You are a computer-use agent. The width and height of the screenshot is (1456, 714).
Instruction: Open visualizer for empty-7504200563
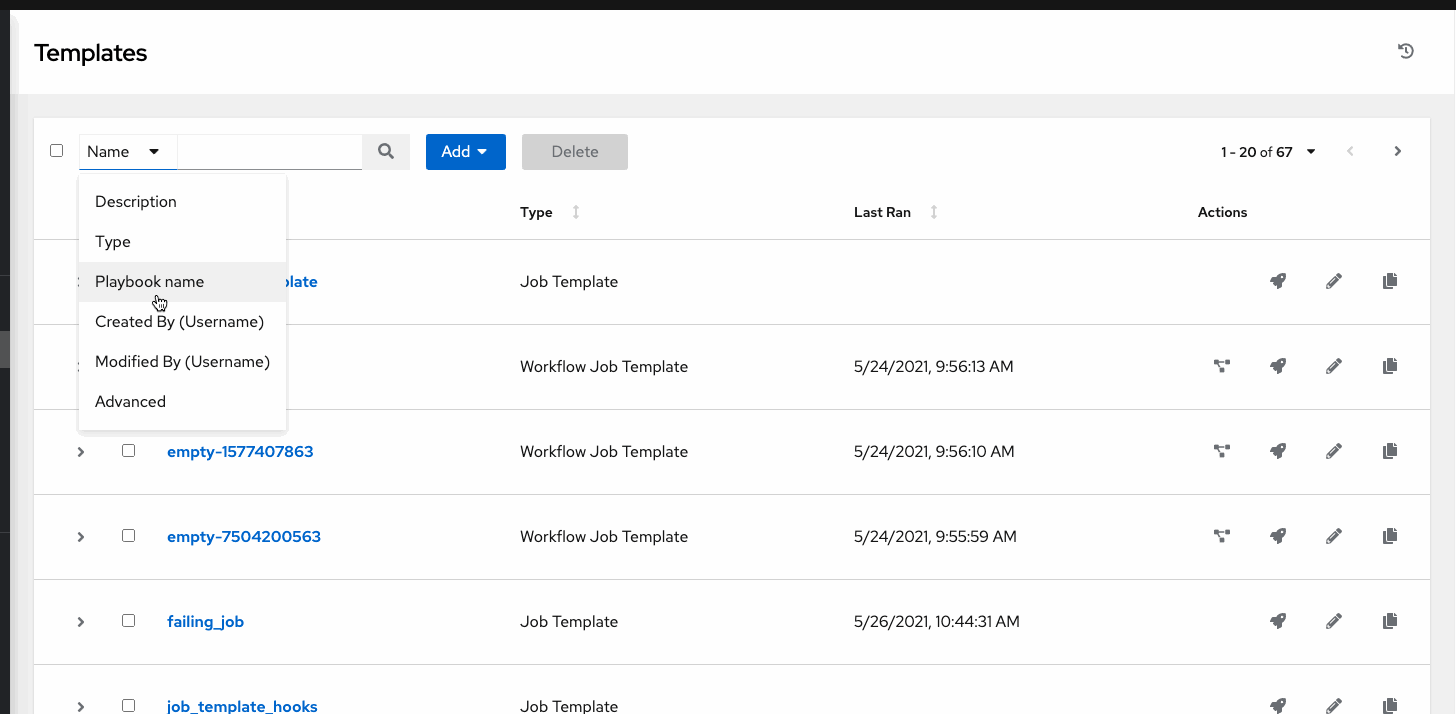point(1221,537)
